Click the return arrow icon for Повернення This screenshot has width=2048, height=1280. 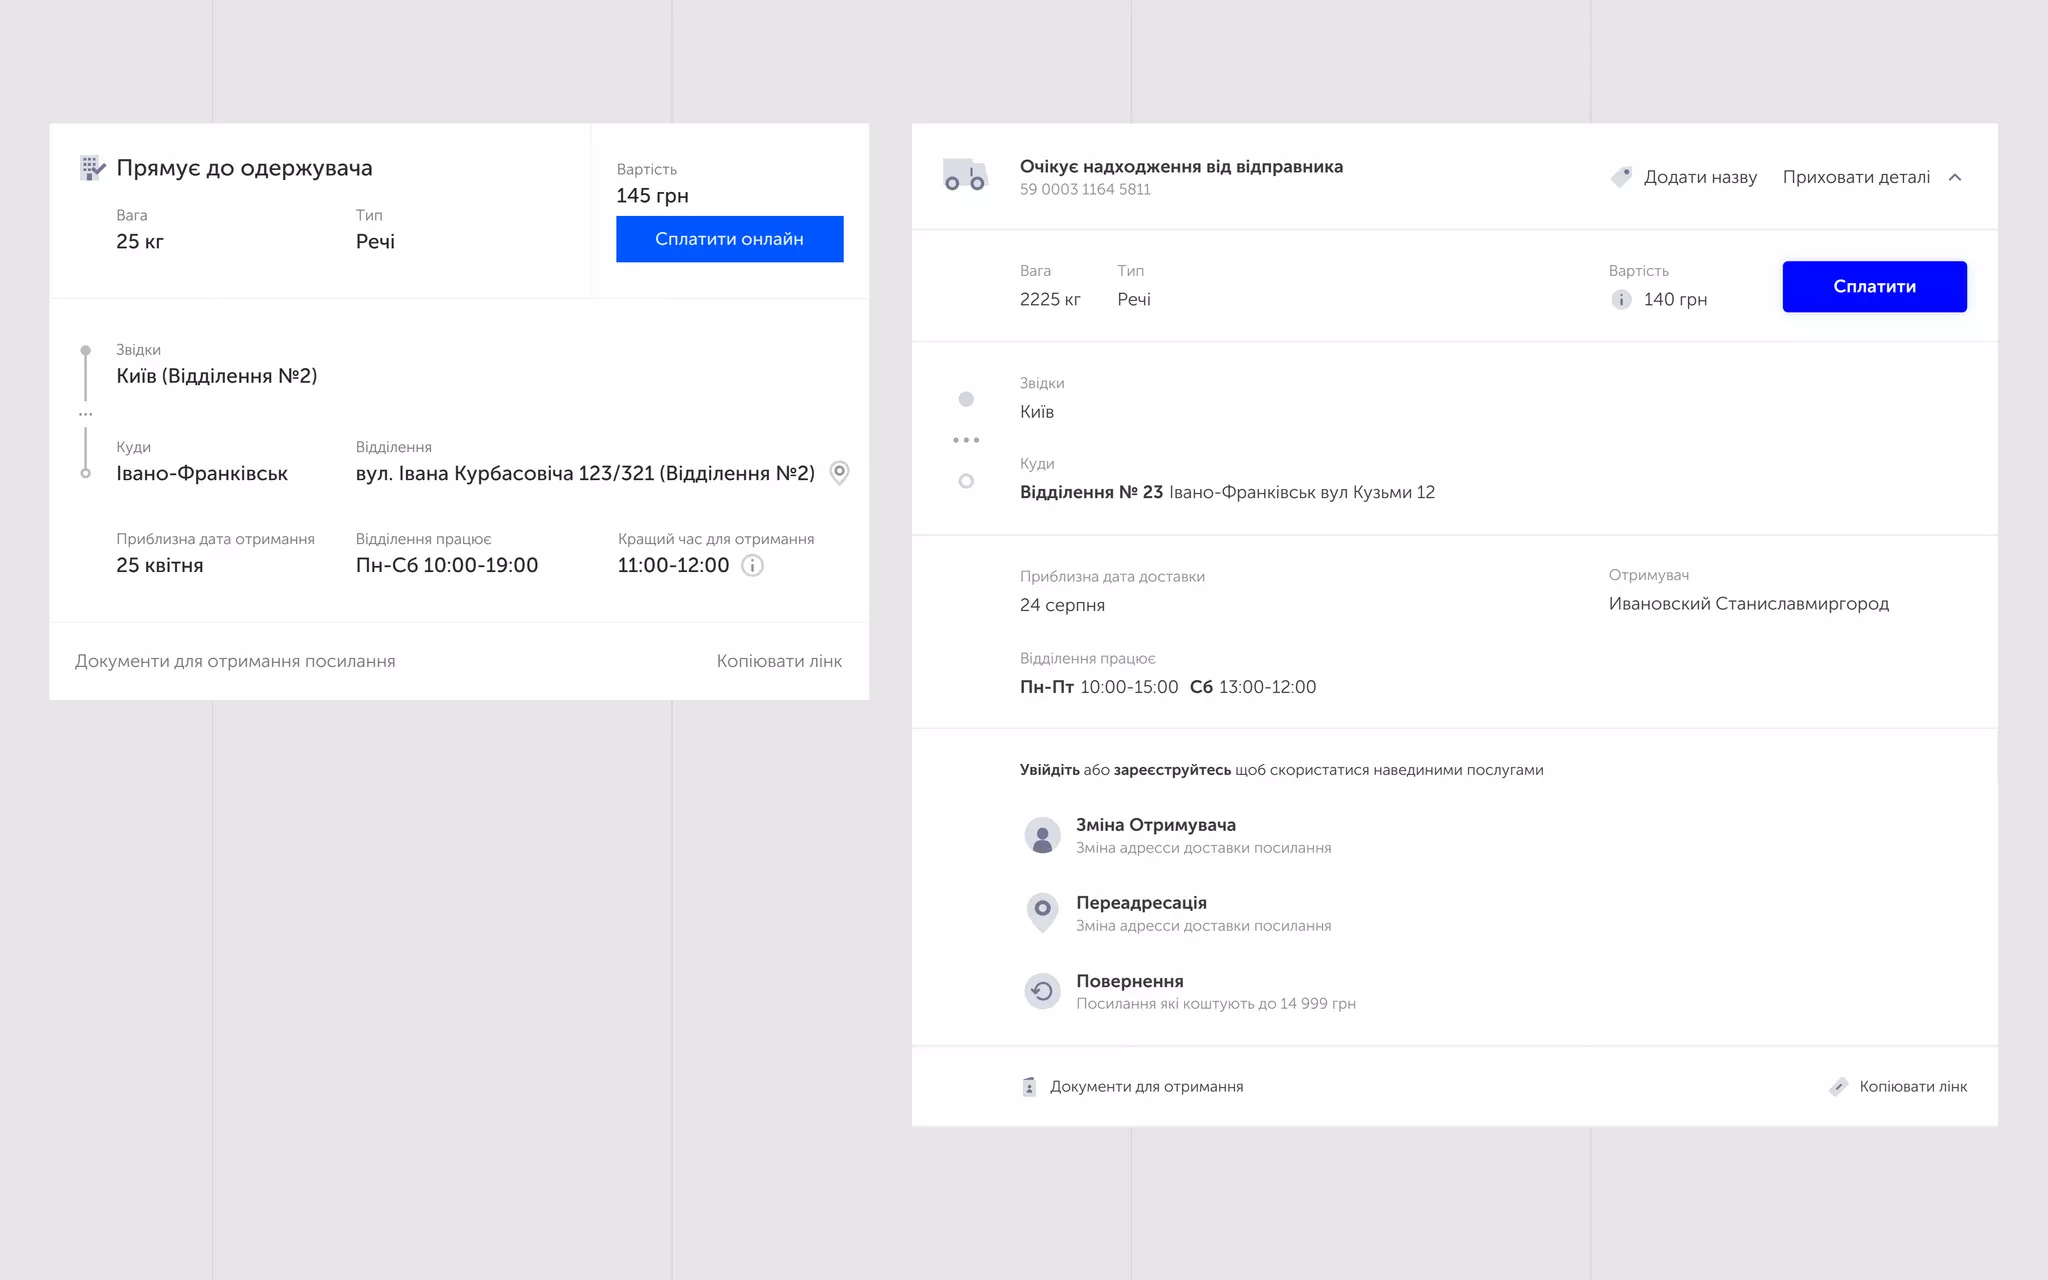(1042, 991)
